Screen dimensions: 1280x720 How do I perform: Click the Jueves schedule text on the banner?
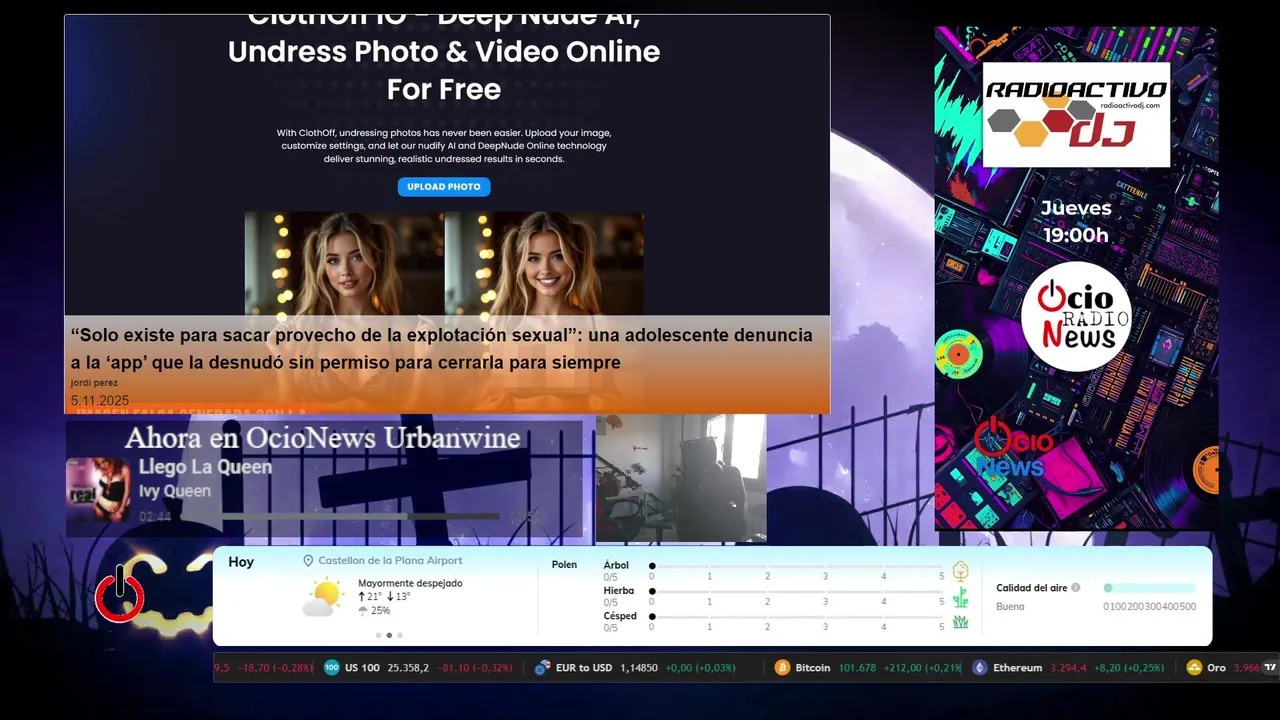tap(1076, 208)
